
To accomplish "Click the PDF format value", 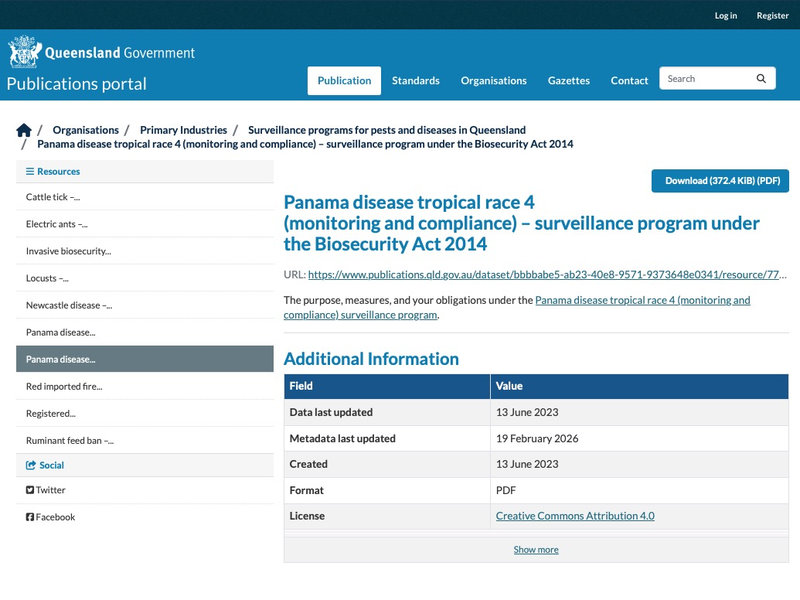I will coord(506,490).
